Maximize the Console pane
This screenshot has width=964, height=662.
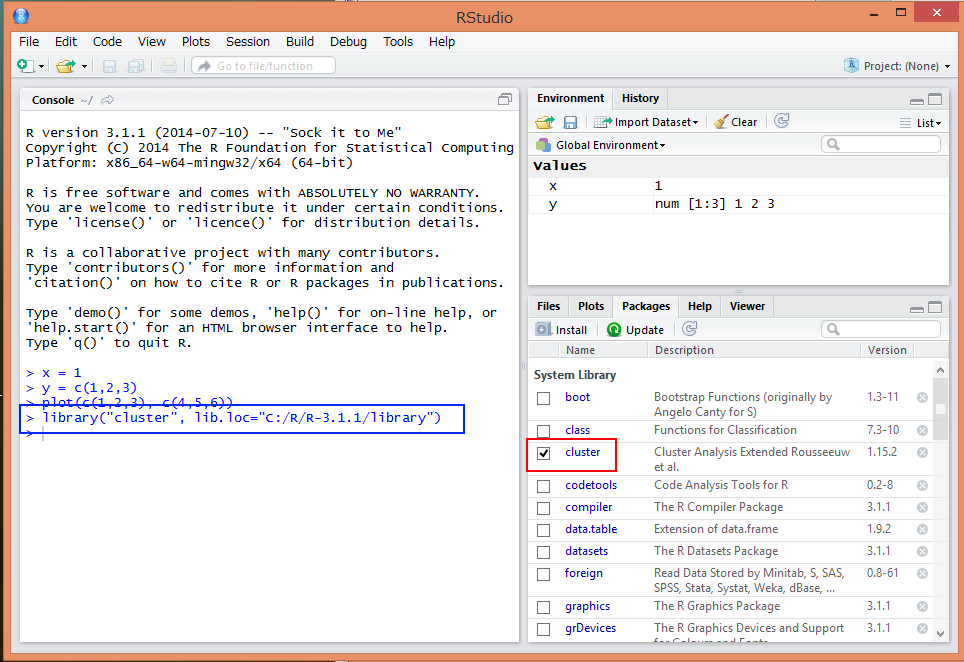point(505,100)
